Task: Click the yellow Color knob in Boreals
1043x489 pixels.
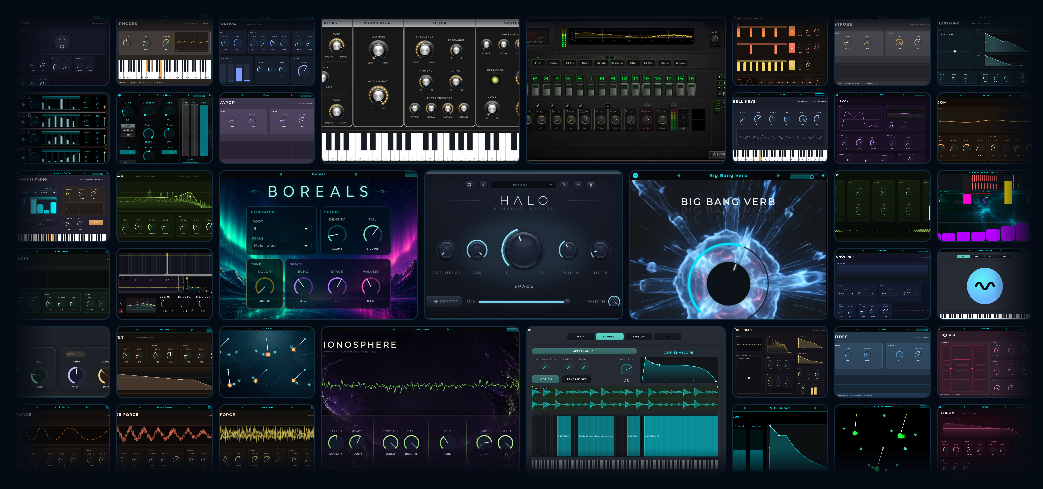Action: point(265,287)
